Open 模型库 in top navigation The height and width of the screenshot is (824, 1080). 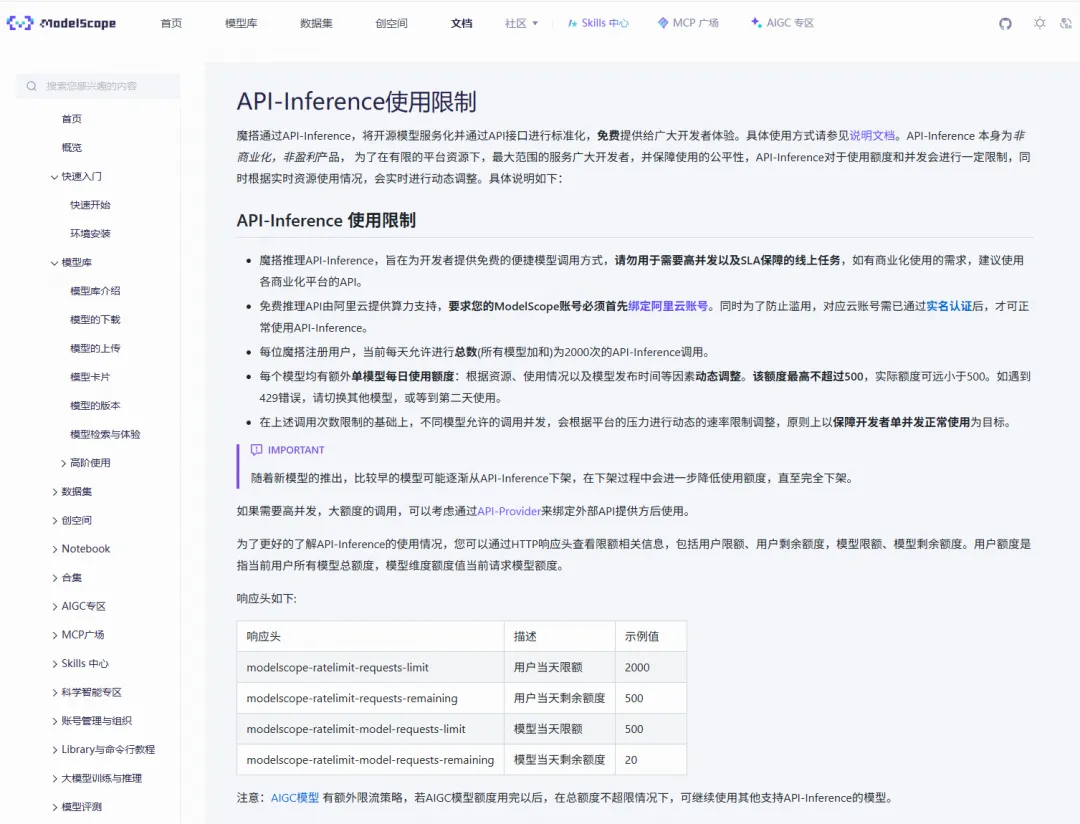point(241,23)
